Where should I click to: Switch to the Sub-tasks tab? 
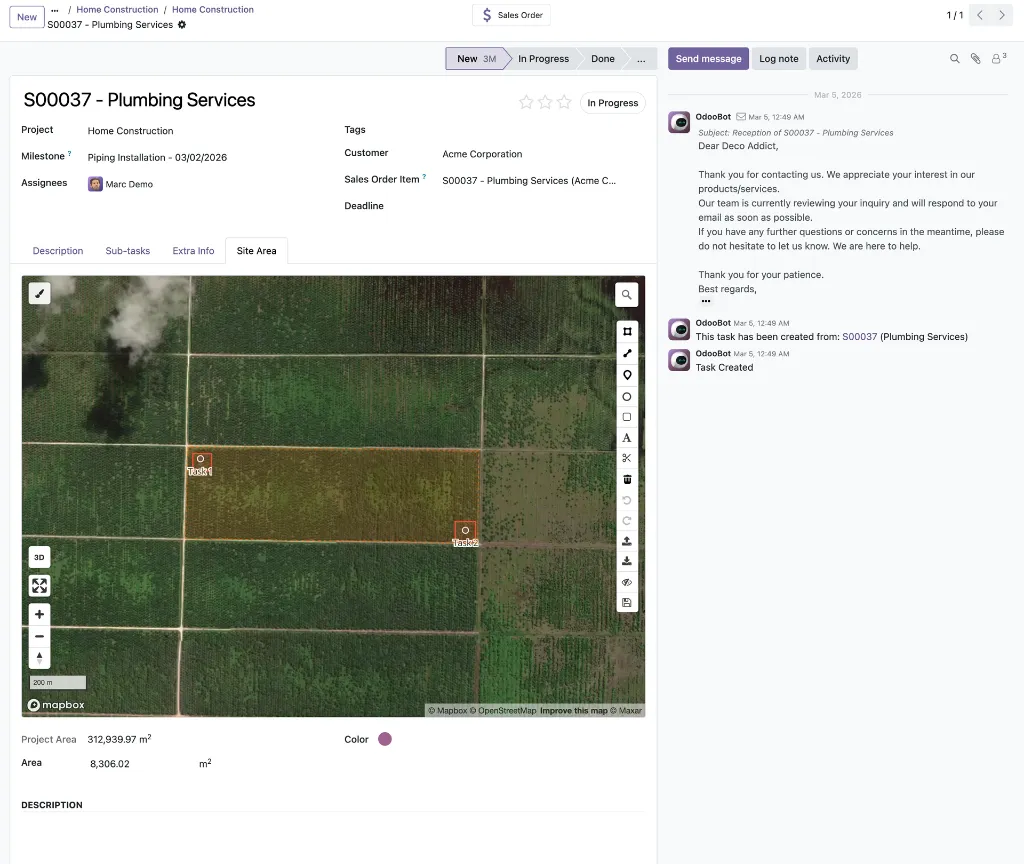(x=127, y=251)
